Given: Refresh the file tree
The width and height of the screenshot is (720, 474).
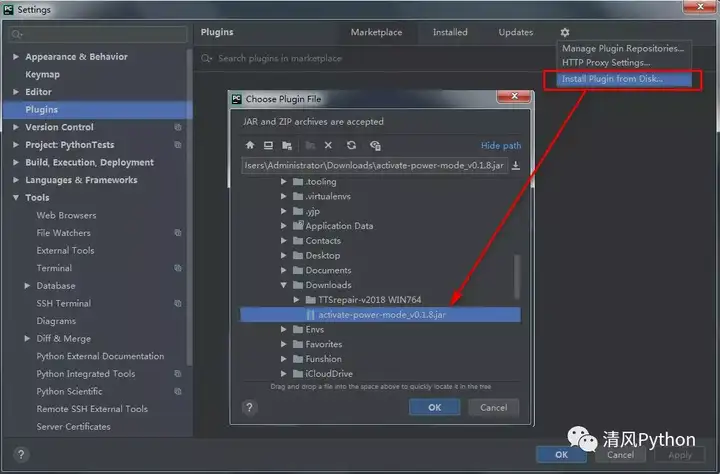Looking at the screenshot, I should [x=351, y=145].
